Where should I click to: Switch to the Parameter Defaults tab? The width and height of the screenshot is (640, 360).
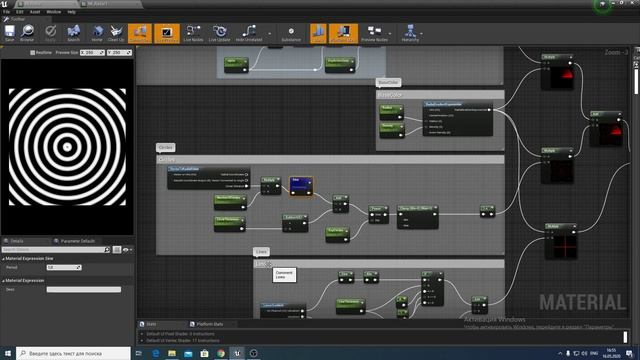tap(77, 241)
